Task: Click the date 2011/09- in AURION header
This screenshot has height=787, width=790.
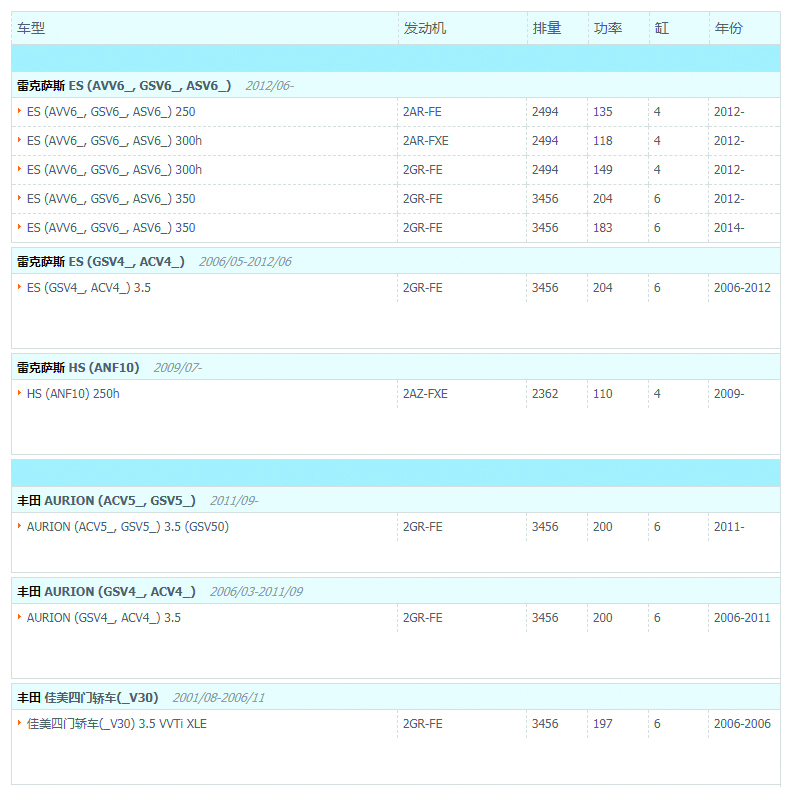Action: (x=234, y=501)
